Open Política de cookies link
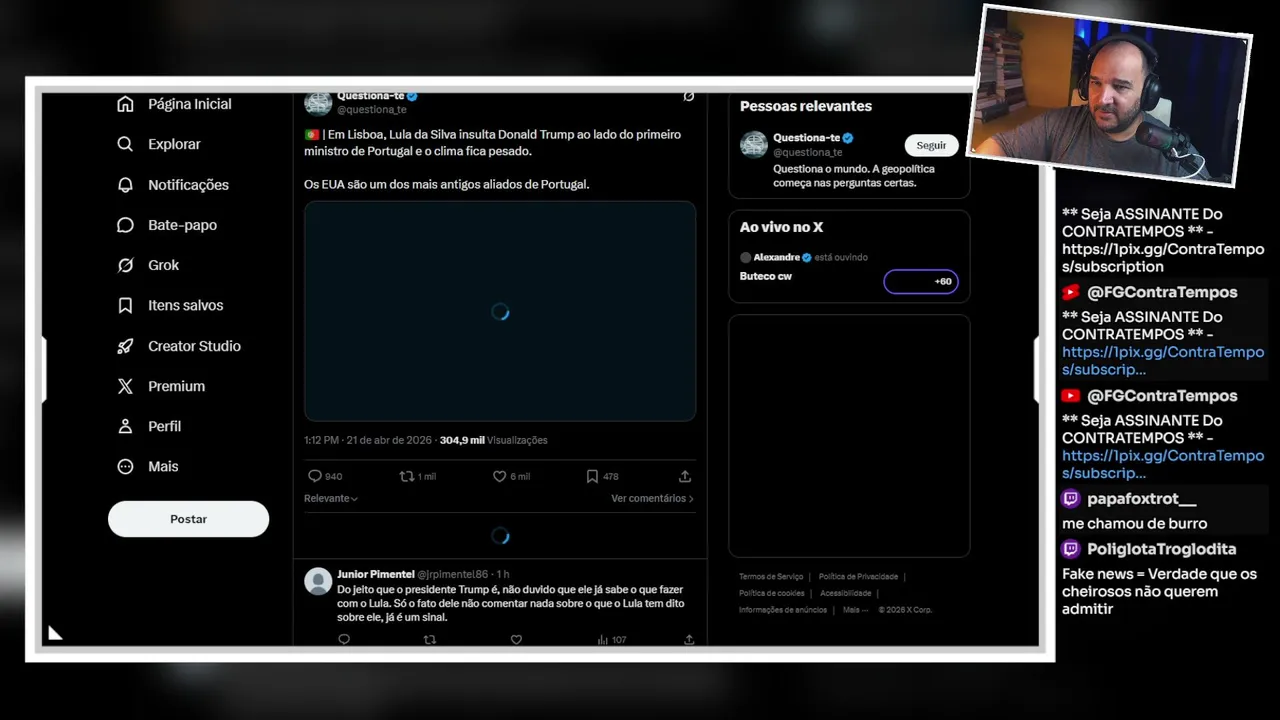Image resolution: width=1280 pixels, height=720 pixels. pos(772,593)
